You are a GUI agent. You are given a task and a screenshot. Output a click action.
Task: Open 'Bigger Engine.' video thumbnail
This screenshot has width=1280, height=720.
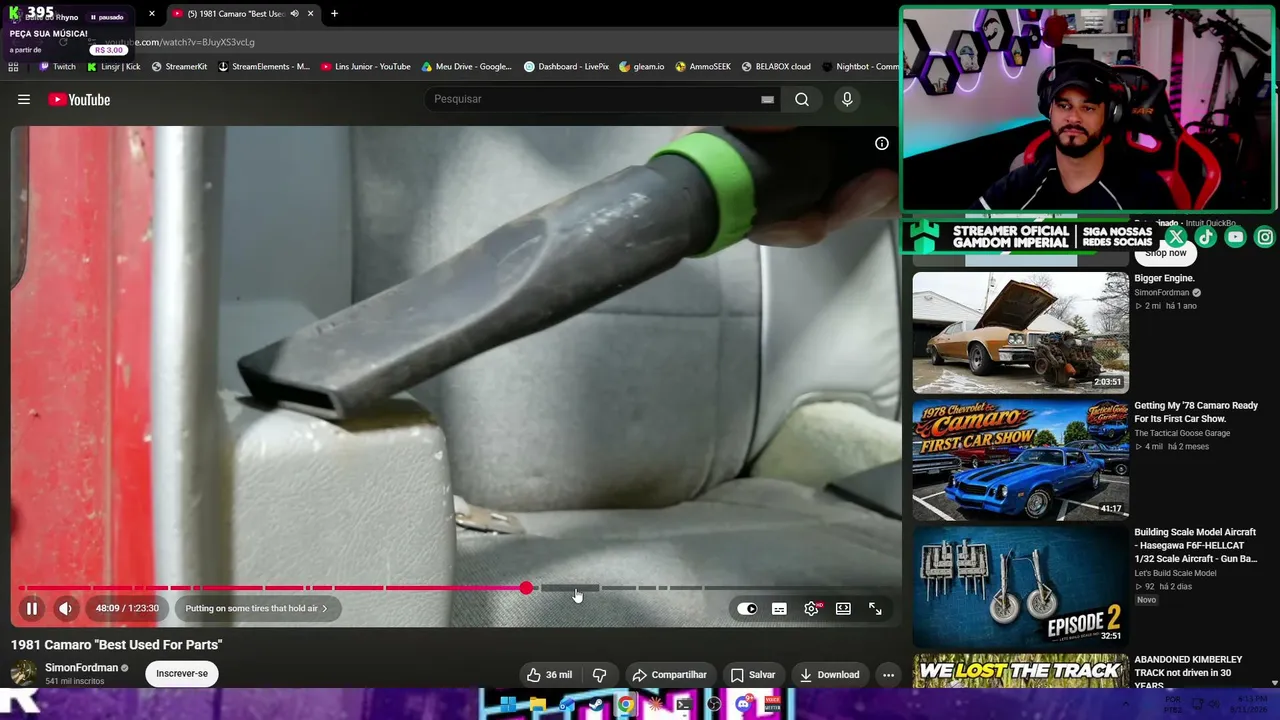tap(1020, 333)
